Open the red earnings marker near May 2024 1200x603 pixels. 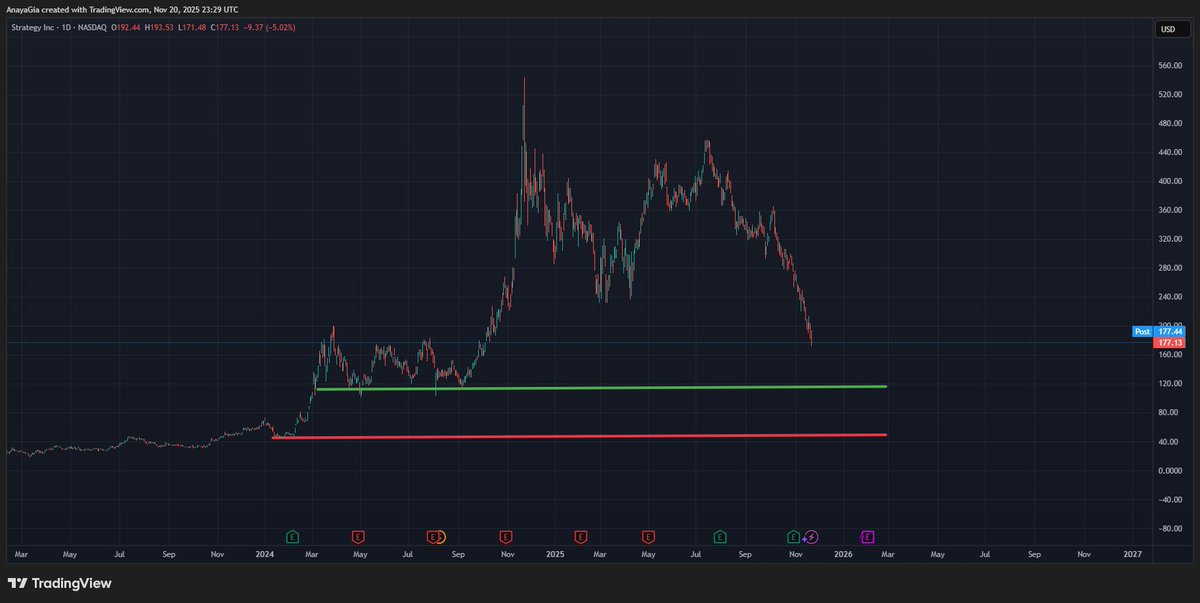[358, 537]
